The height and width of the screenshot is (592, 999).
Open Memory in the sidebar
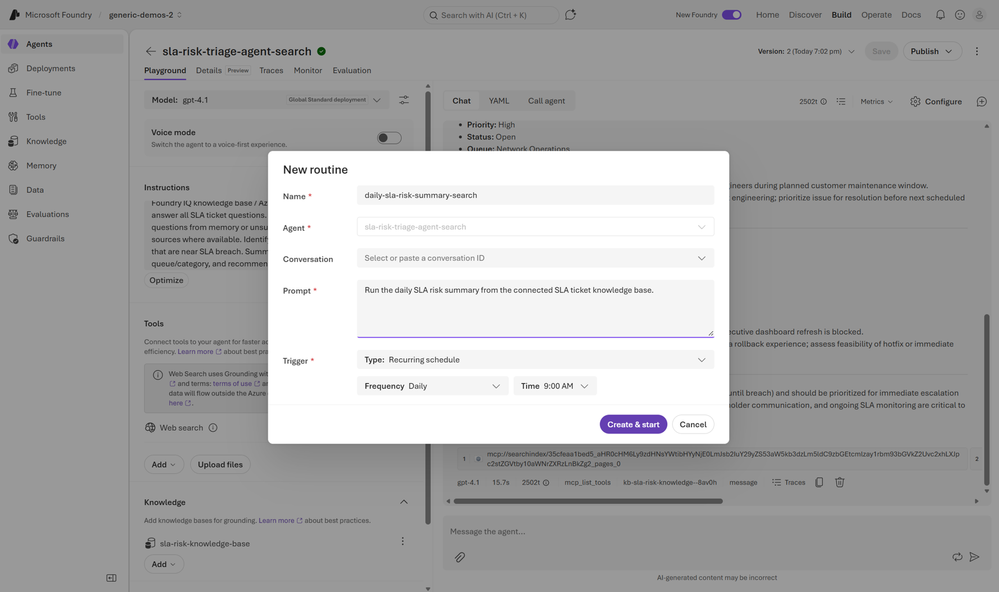[62, 165]
